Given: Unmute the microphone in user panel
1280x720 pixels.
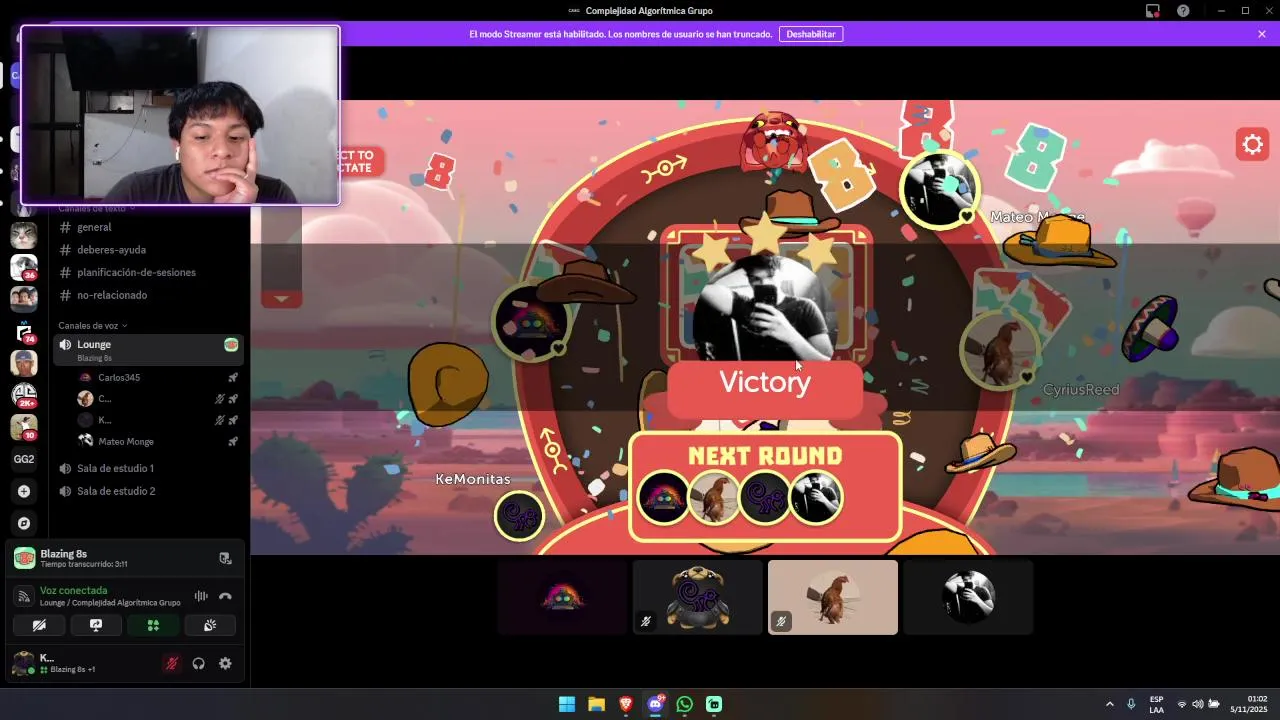Looking at the screenshot, I should pos(172,663).
